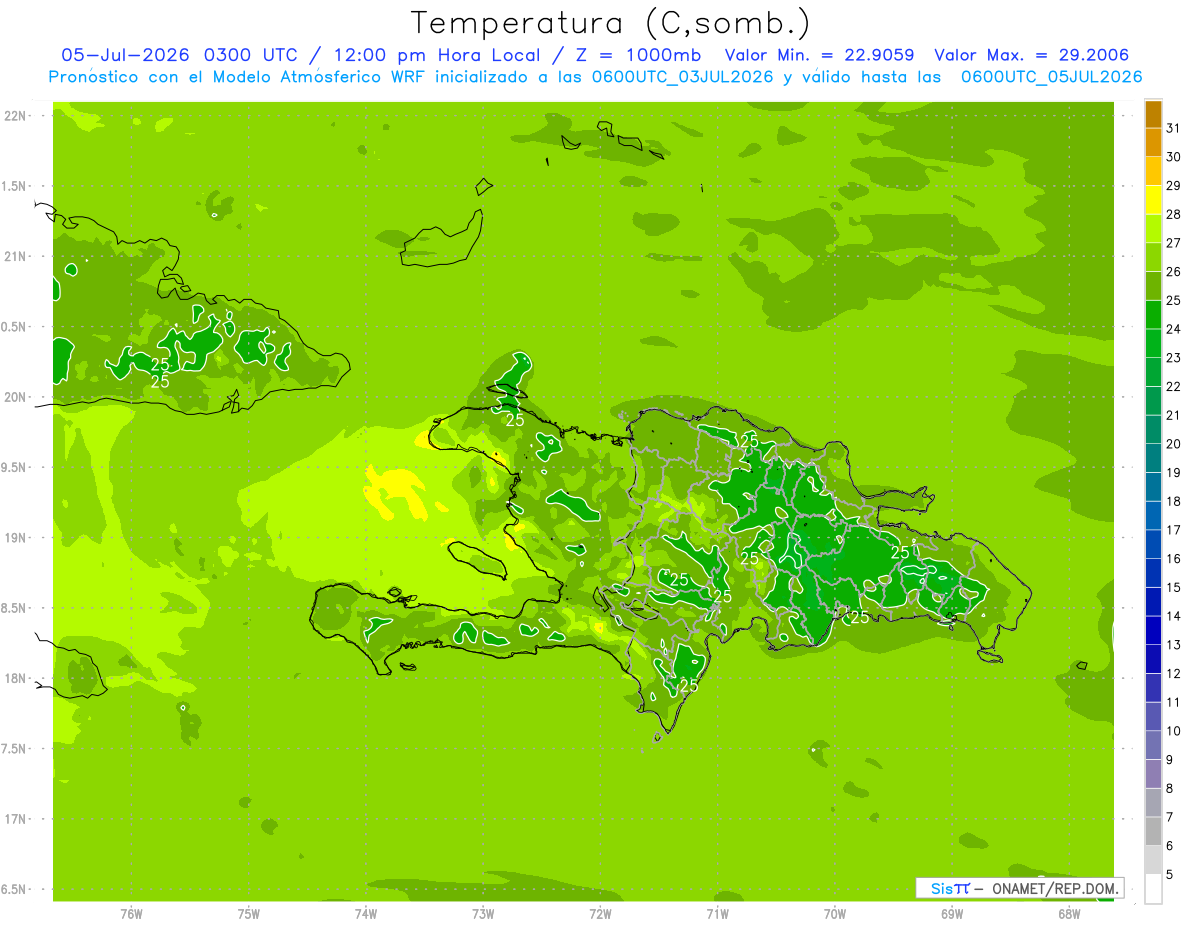Click the "74W" longitude label

point(366,914)
